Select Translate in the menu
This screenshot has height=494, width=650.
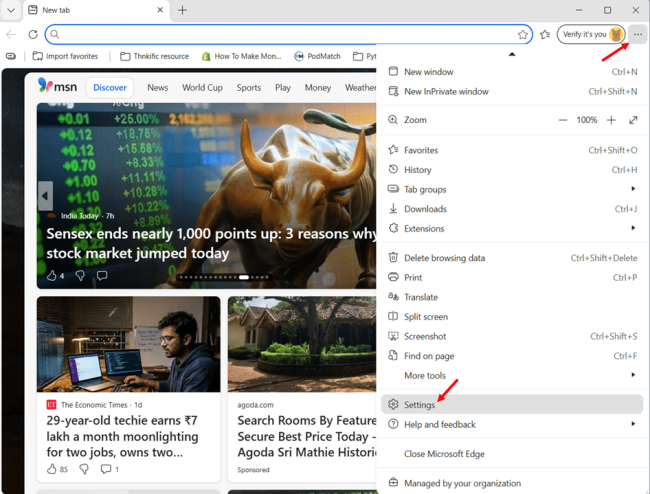click(x=512, y=297)
